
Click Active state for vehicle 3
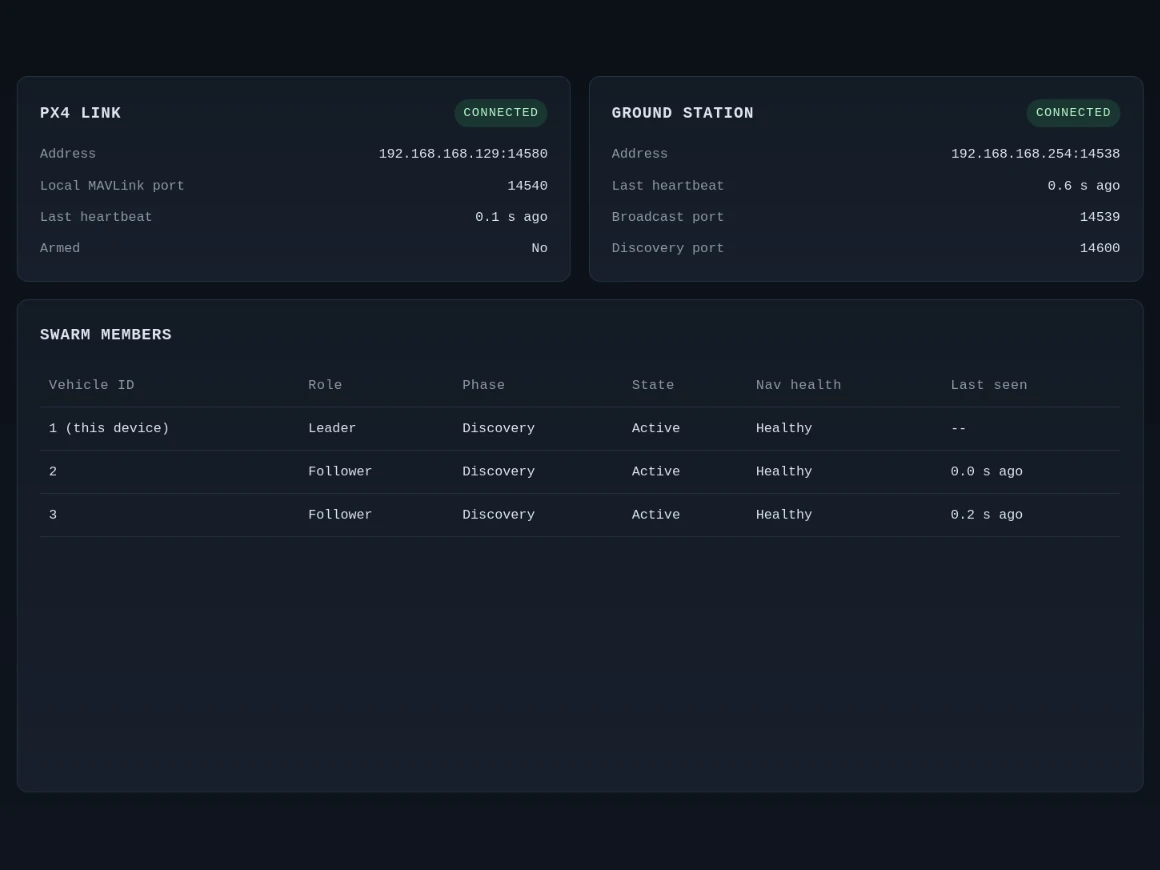click(655, 514)
